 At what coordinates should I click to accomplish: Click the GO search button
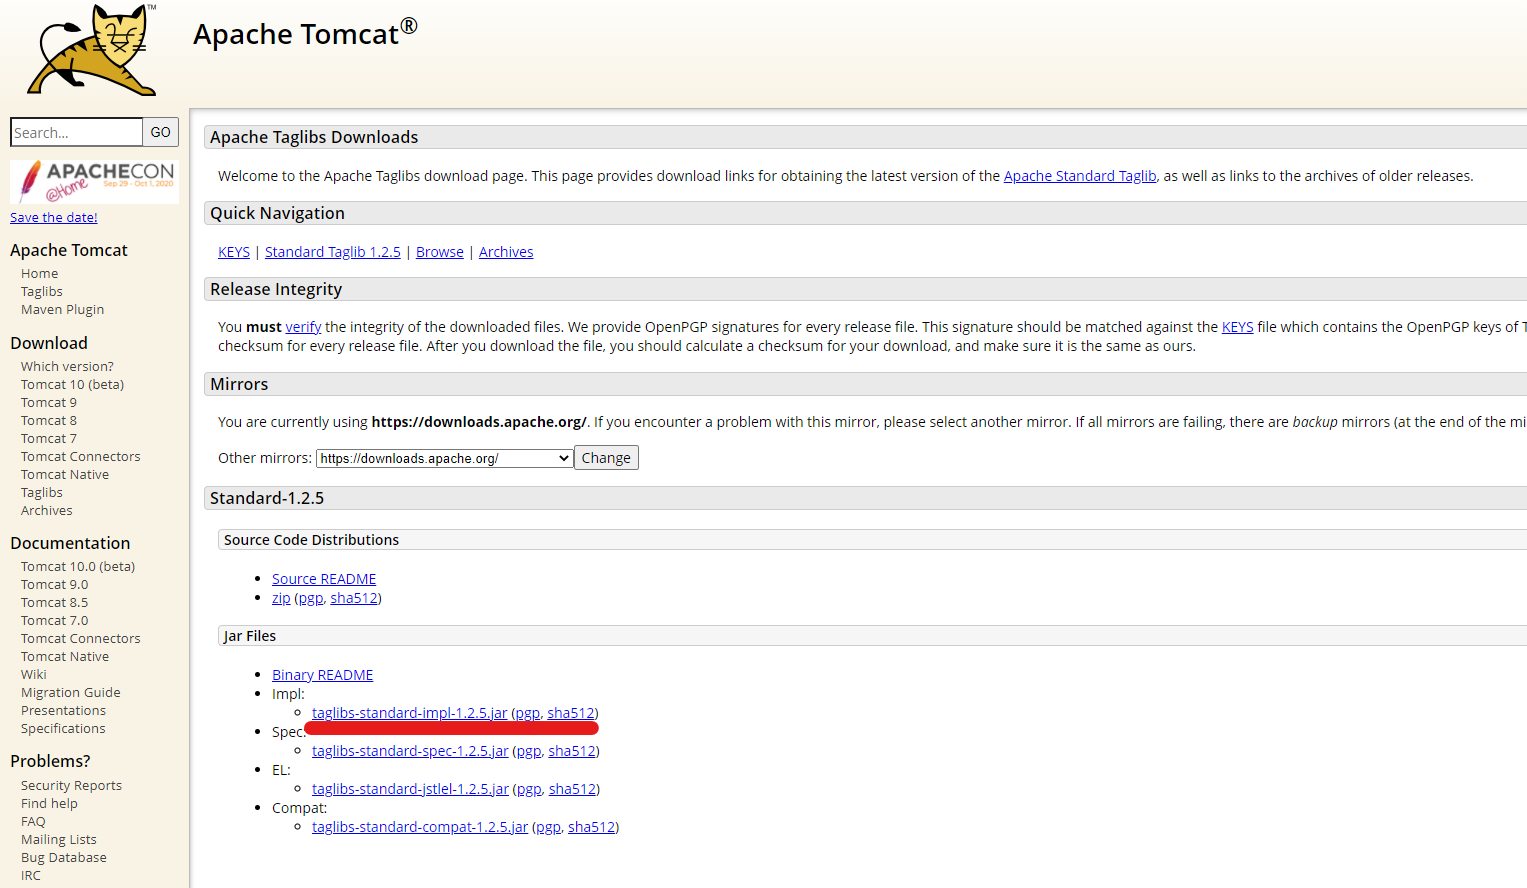160,132
